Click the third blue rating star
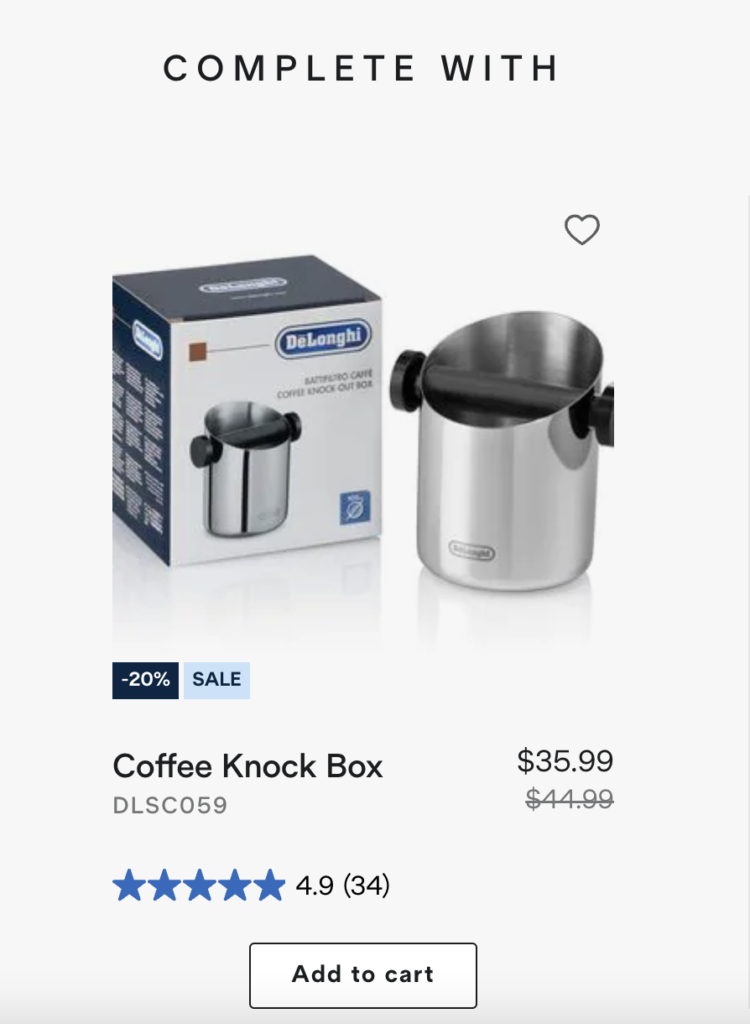This screenshot has height=1024, width=750. coord(199,886)
